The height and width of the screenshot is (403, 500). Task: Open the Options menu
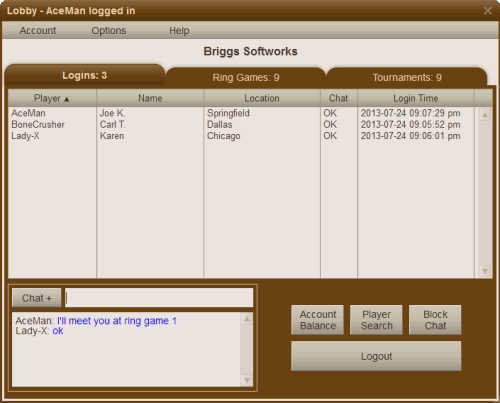(x=109, y=30)
